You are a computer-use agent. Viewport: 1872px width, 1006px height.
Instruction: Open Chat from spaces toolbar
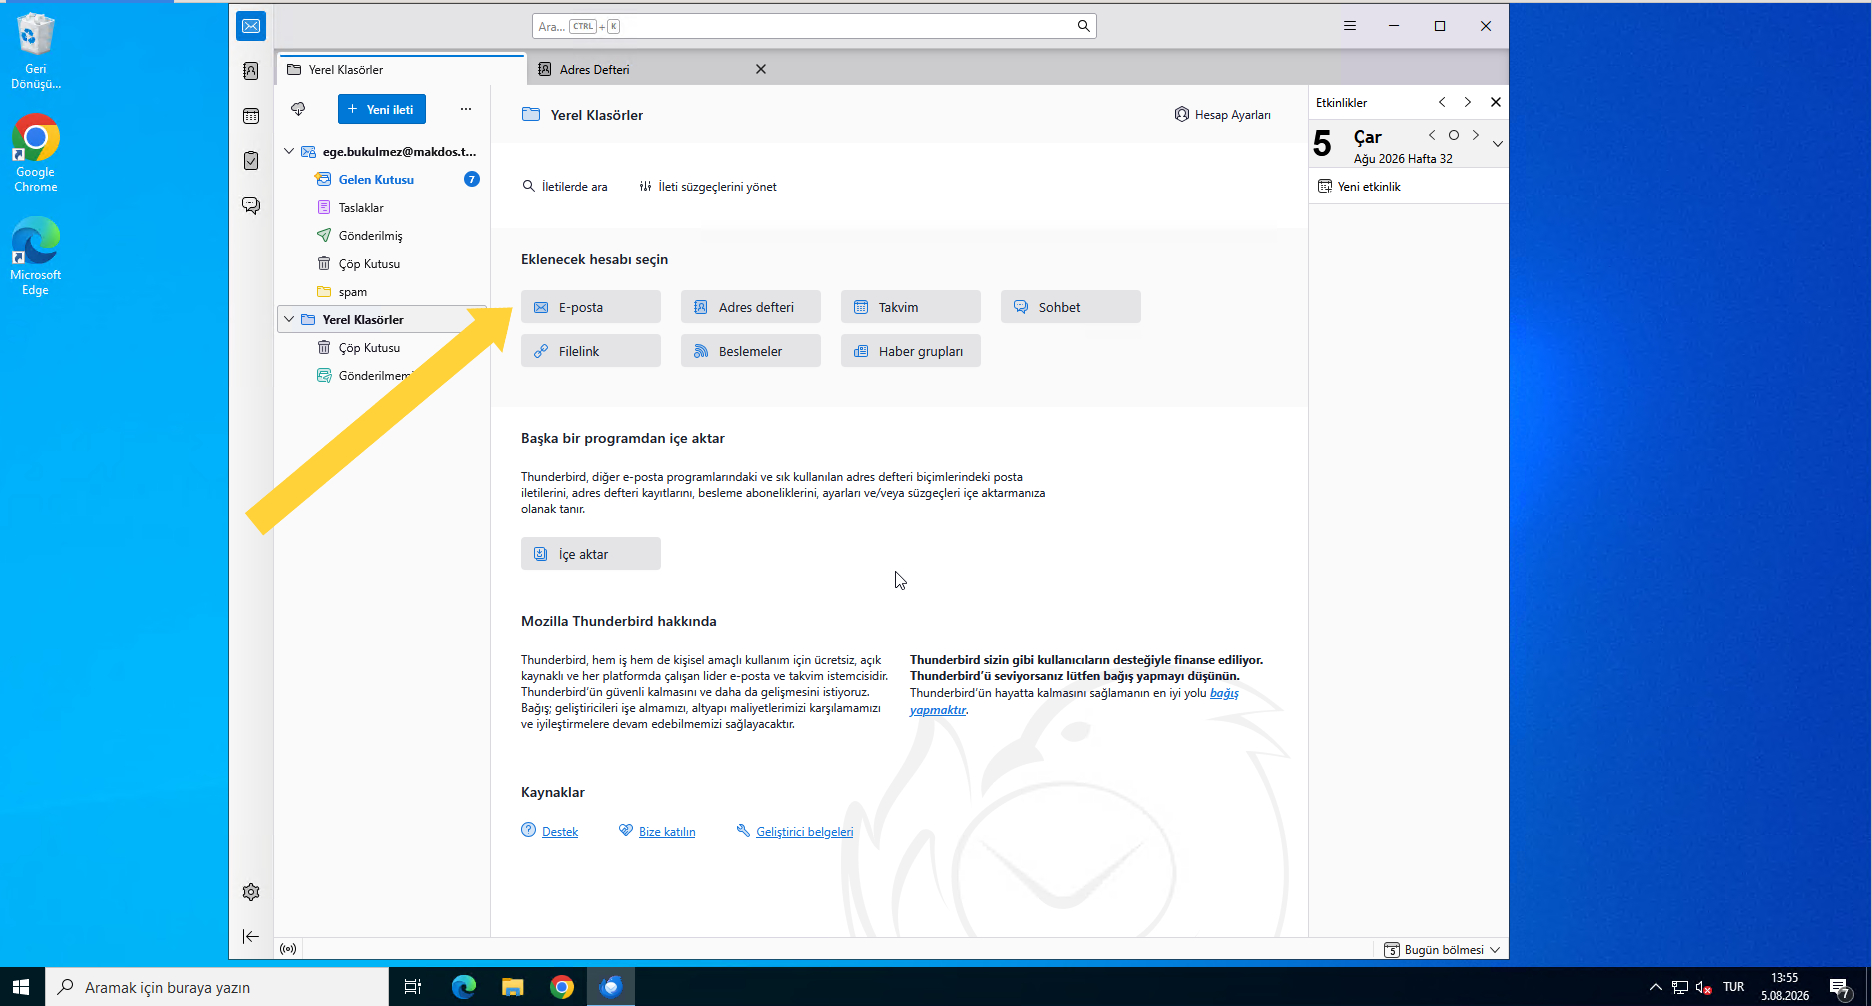(251, 206)
